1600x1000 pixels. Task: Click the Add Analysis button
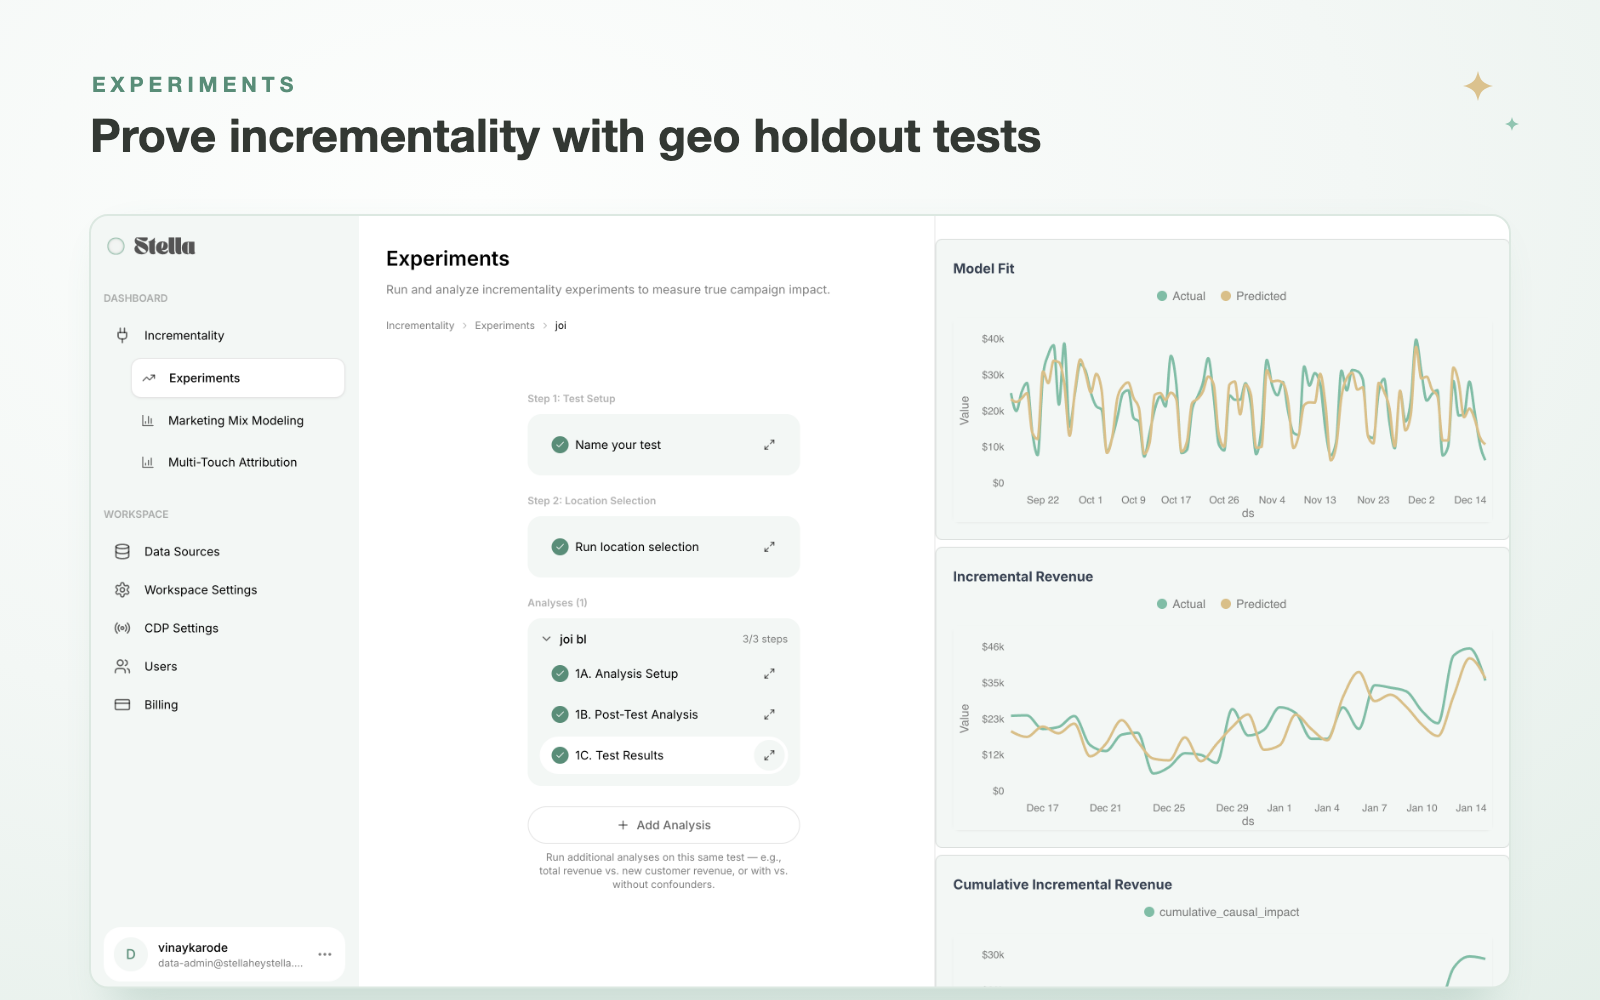click(x=664, y=825)
